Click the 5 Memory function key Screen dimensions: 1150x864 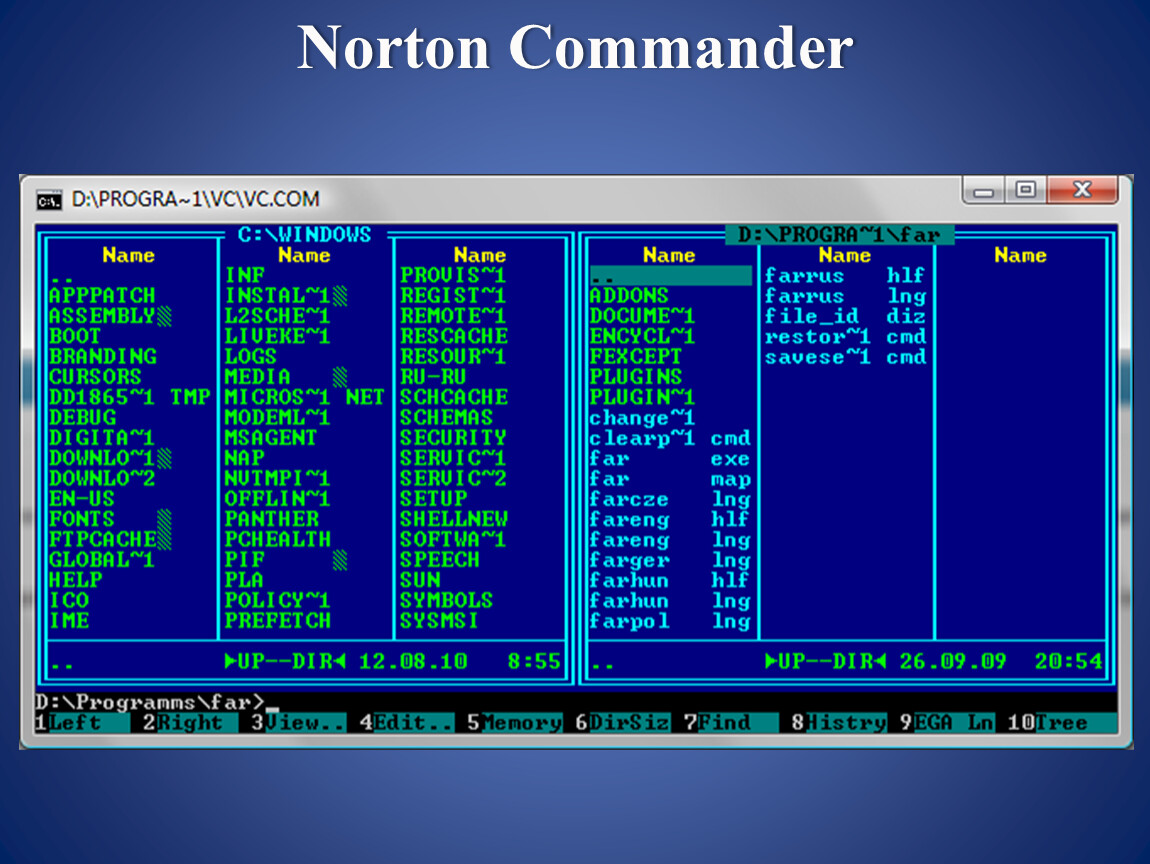coord(514,722)
